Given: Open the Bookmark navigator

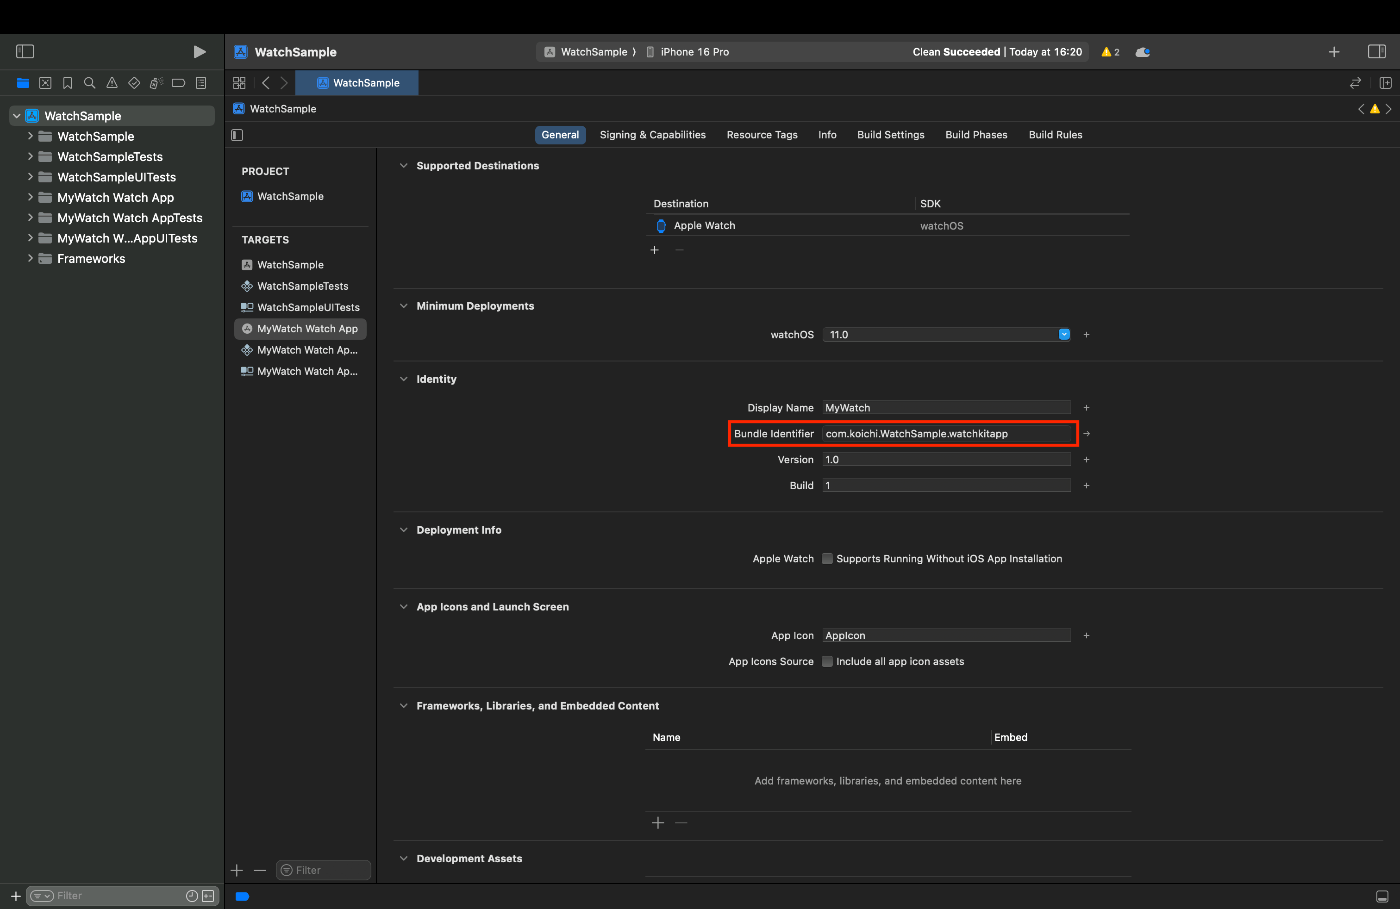Looking at the screenshot, I should 67,83.
